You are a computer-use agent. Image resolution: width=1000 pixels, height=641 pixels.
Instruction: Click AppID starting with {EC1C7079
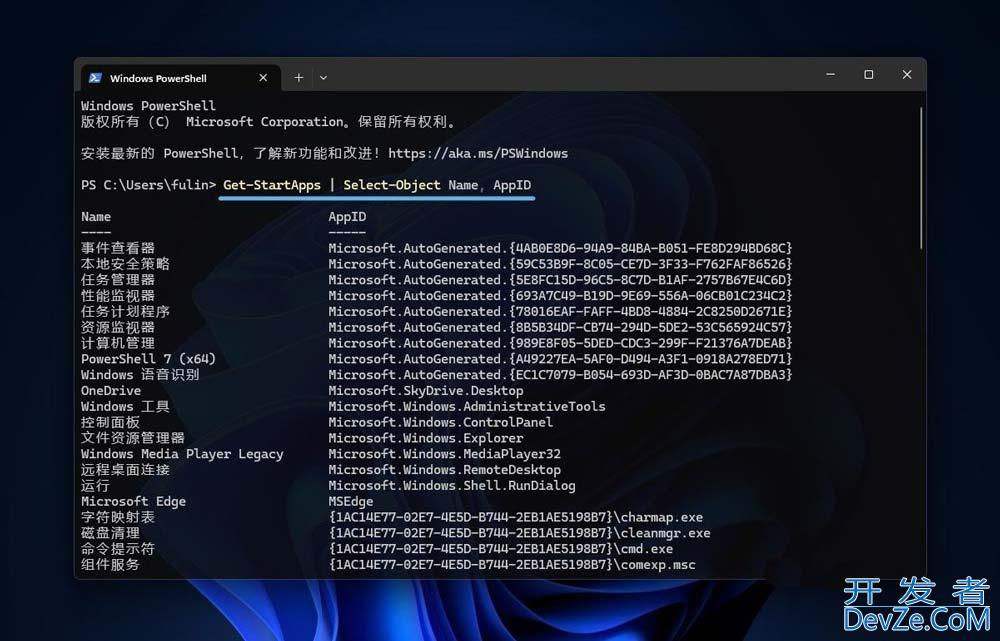(561, 375)
